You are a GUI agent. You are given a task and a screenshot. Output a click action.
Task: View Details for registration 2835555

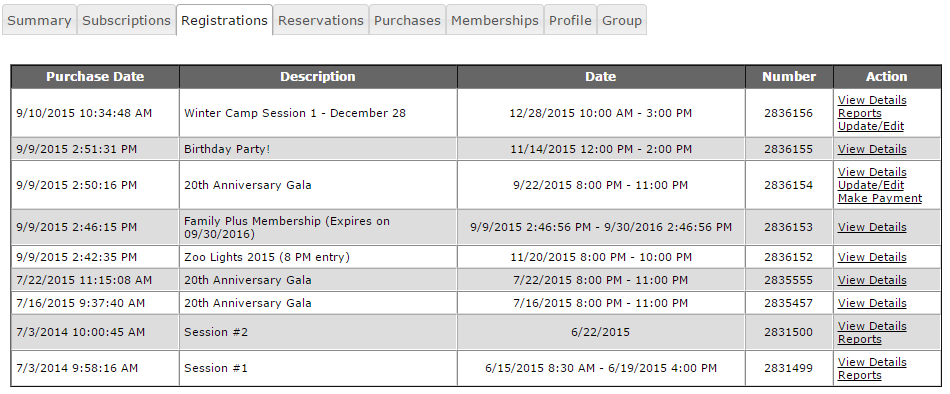(x=872, y=280)
